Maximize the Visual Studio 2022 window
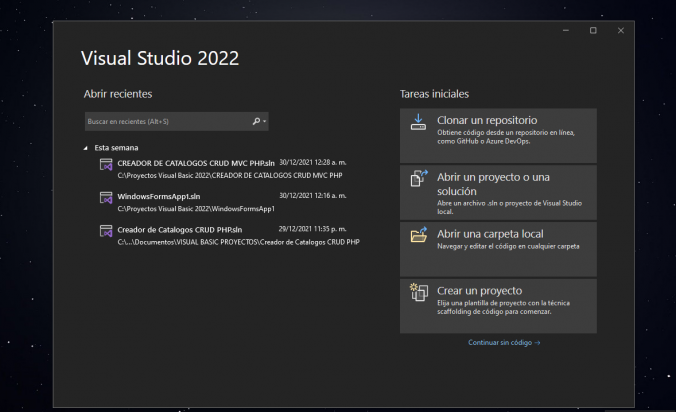This screenshot has height=412, width=676. point(593,31)
